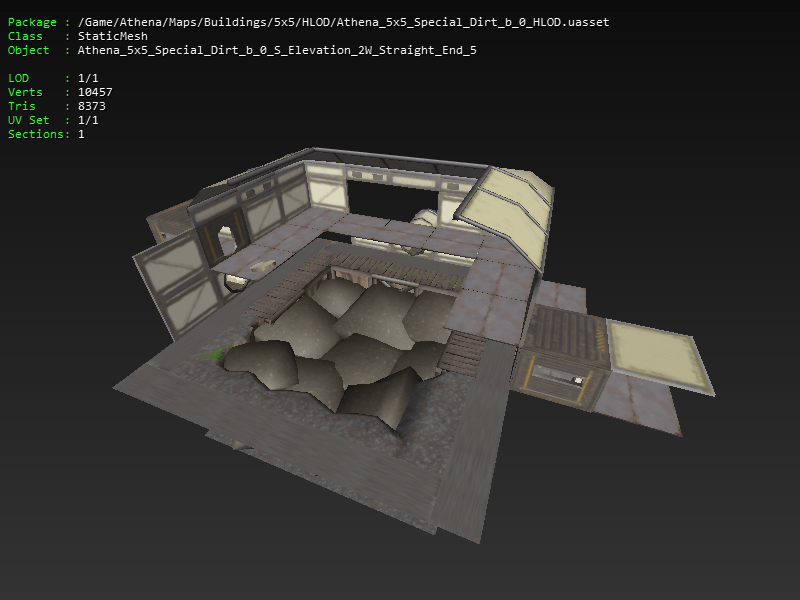Viewport: 800px width, 600px height.
Task: Click the 'Class' label
Action: [25, 36]
